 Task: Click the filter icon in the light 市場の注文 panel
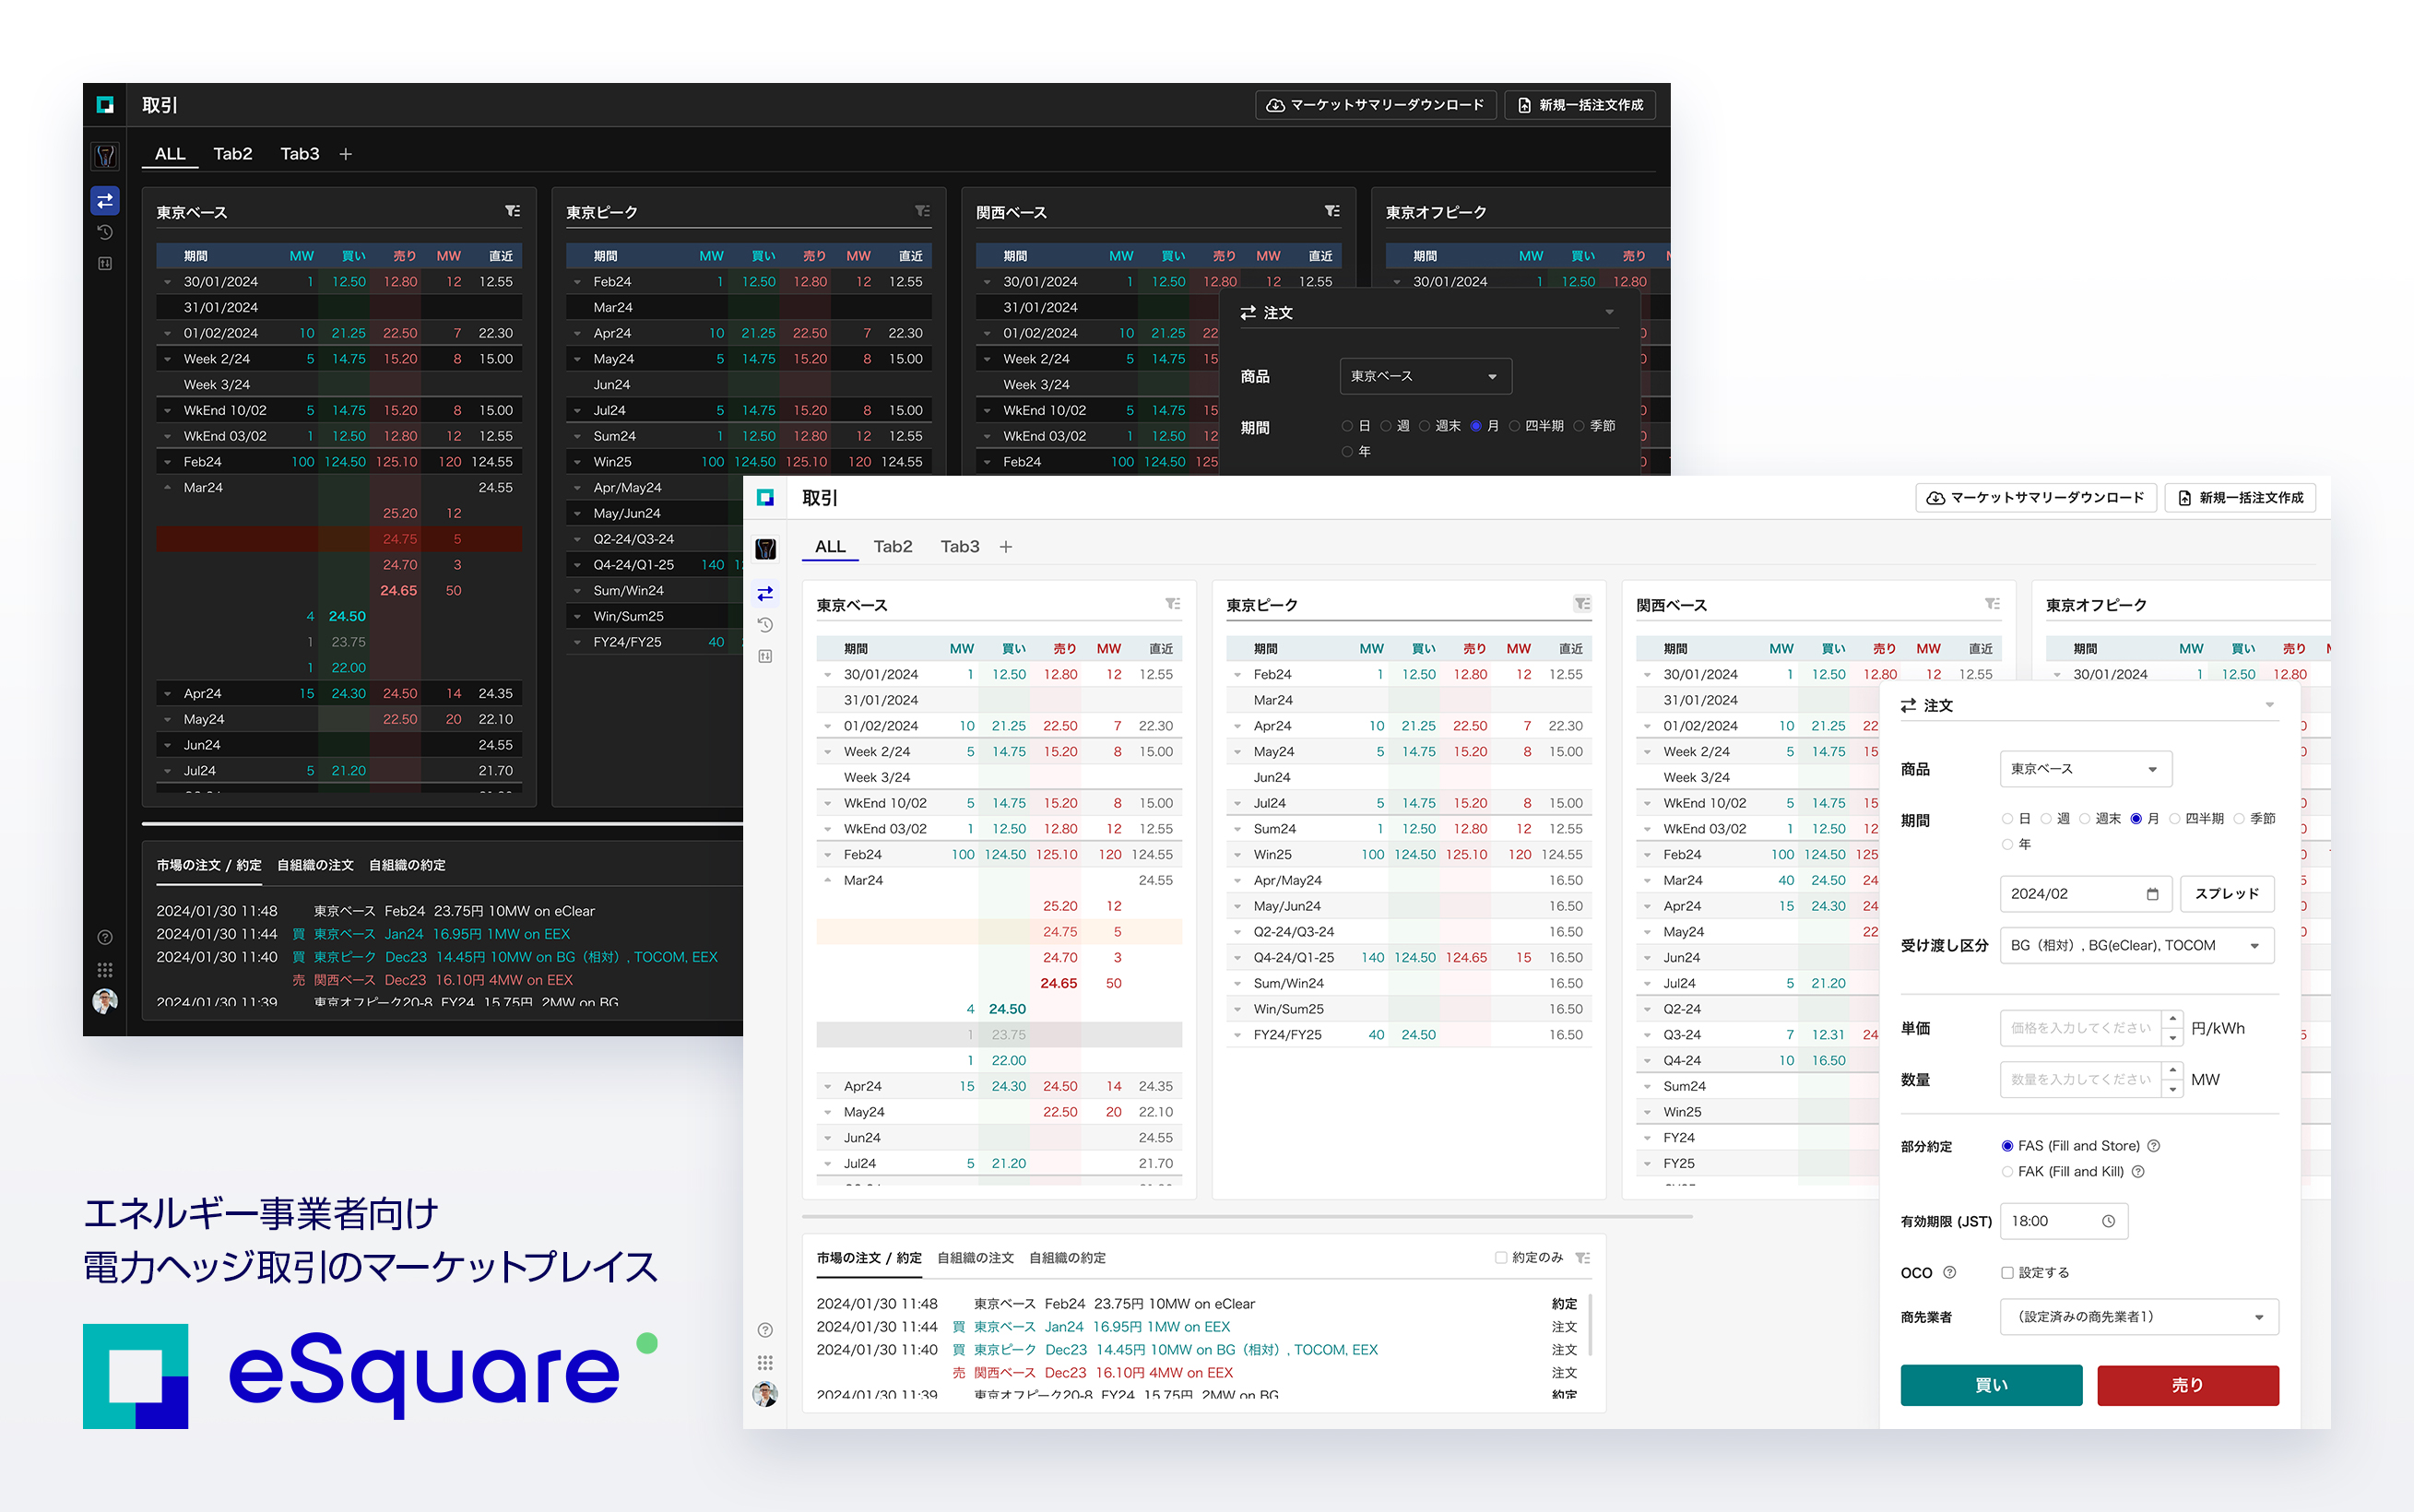point(1582,1258)
